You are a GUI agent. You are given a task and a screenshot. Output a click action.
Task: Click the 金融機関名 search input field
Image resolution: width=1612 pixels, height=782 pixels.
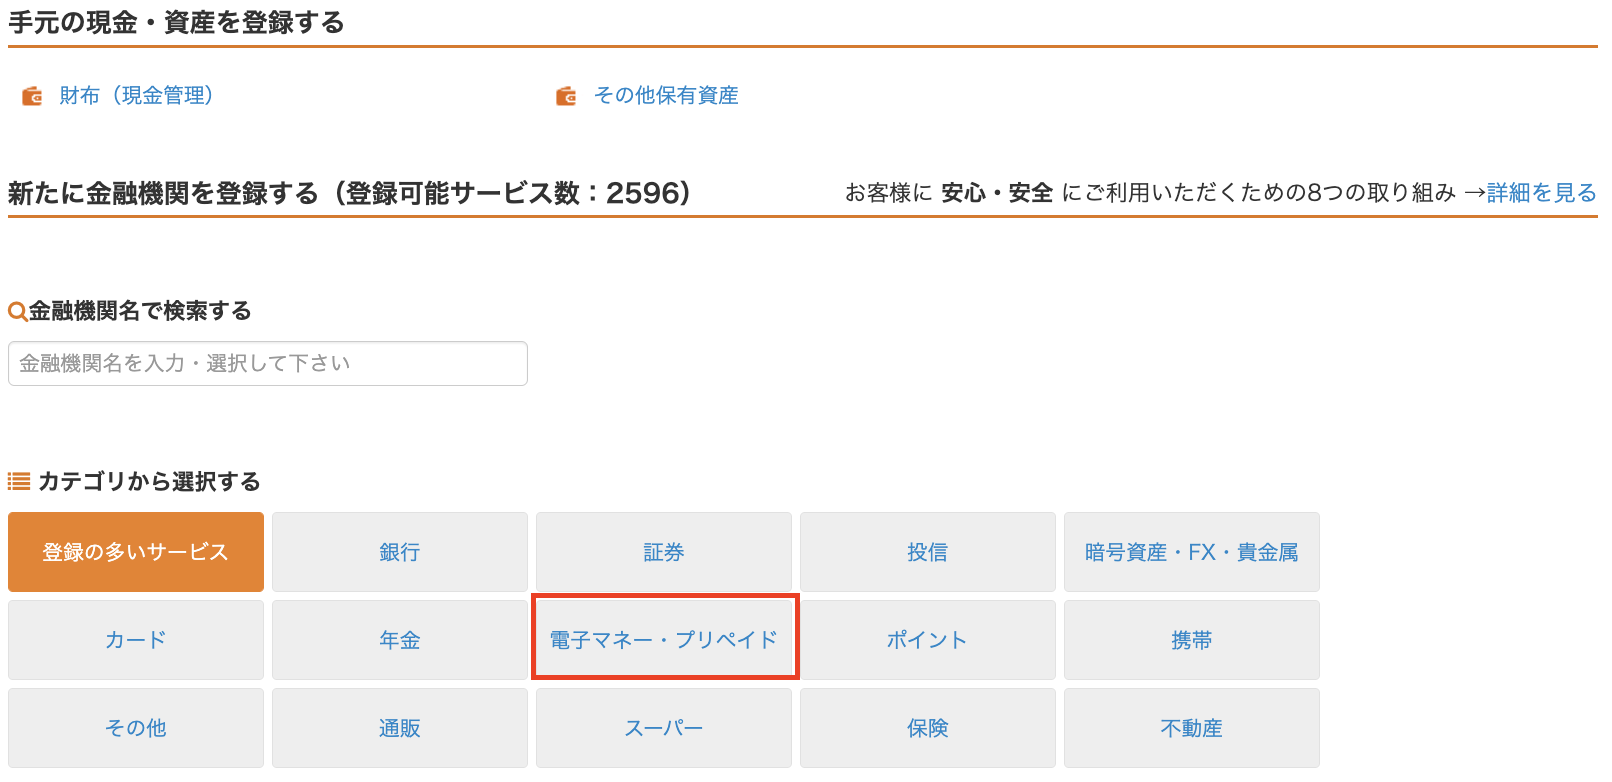pyautogui.click(x=268, y=364)
